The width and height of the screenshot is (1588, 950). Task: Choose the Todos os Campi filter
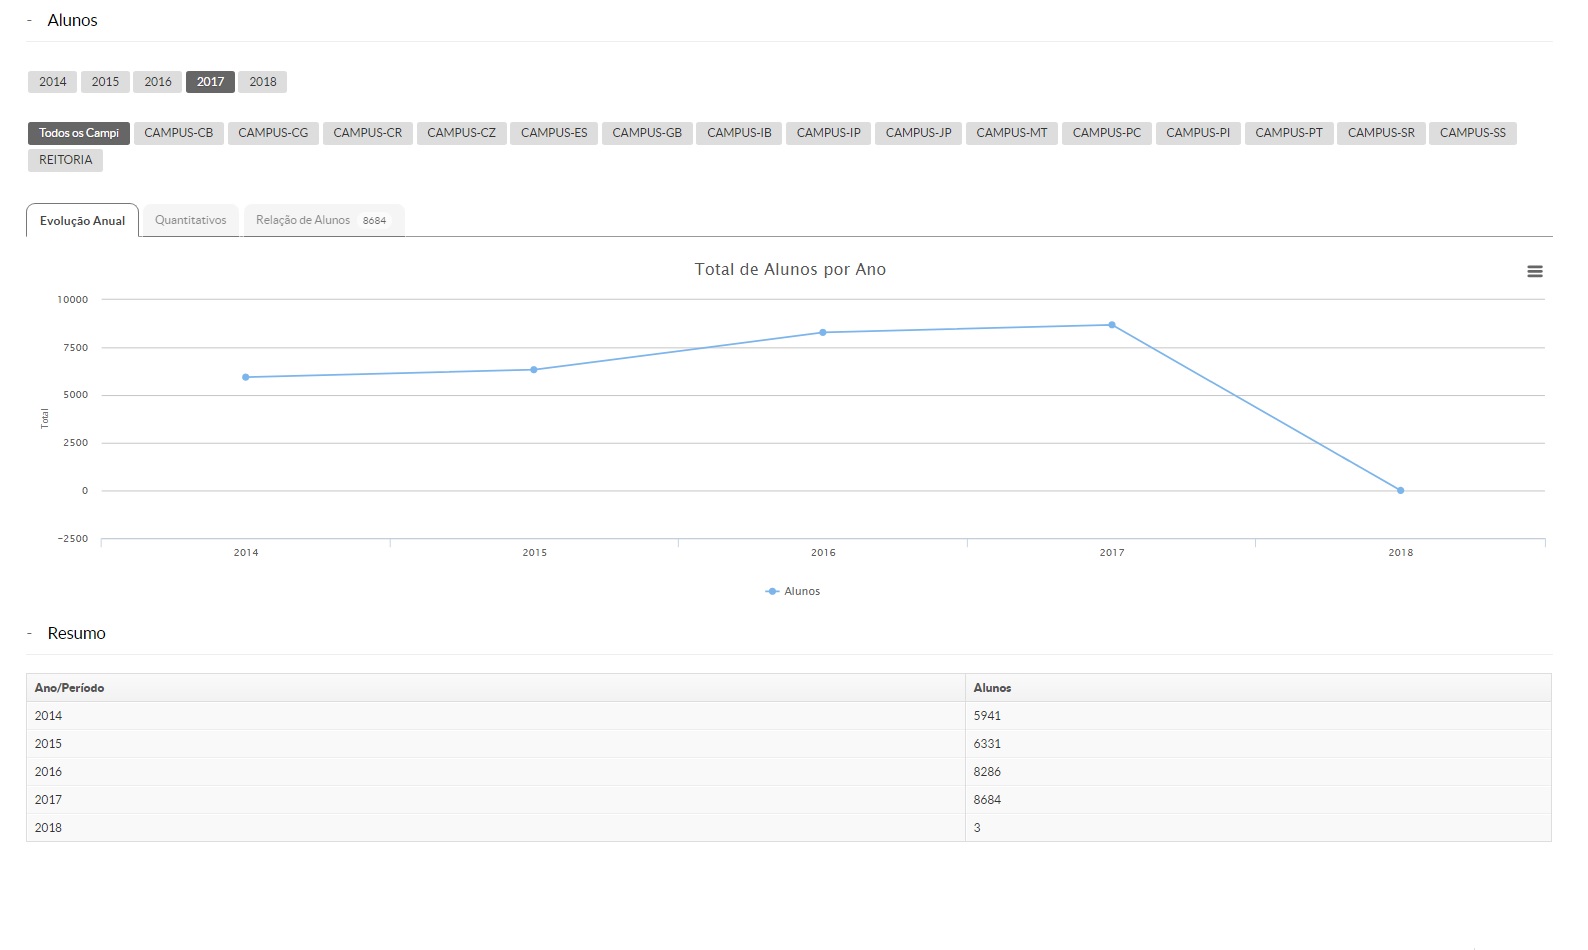78,133
